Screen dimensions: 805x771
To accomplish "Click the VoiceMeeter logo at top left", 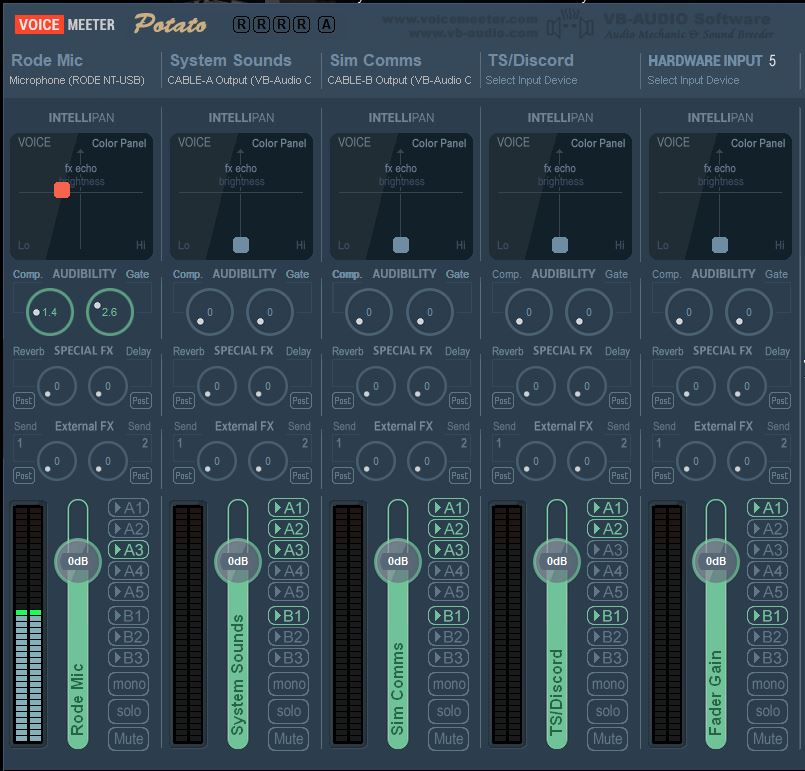I will (x=65, y=24).
